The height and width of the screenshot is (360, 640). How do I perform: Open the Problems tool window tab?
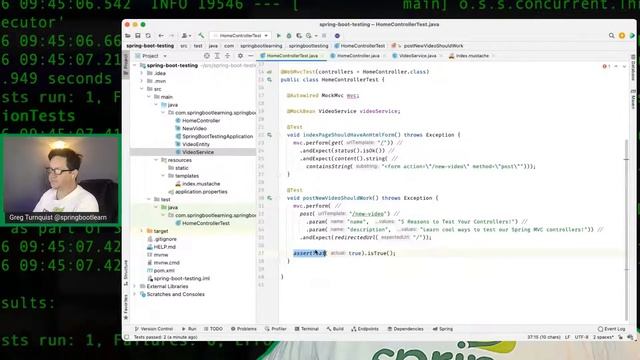(244, 329)
